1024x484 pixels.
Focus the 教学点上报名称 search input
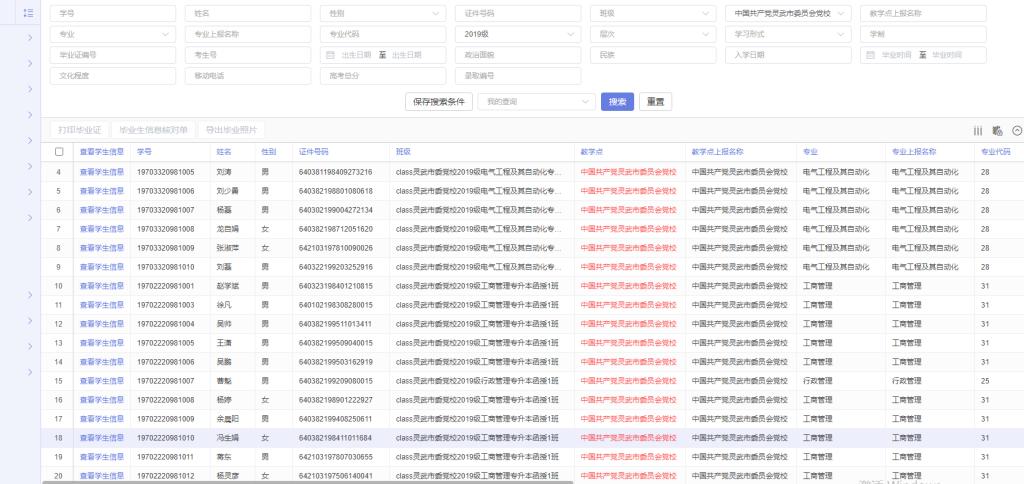tap(923, 14)
